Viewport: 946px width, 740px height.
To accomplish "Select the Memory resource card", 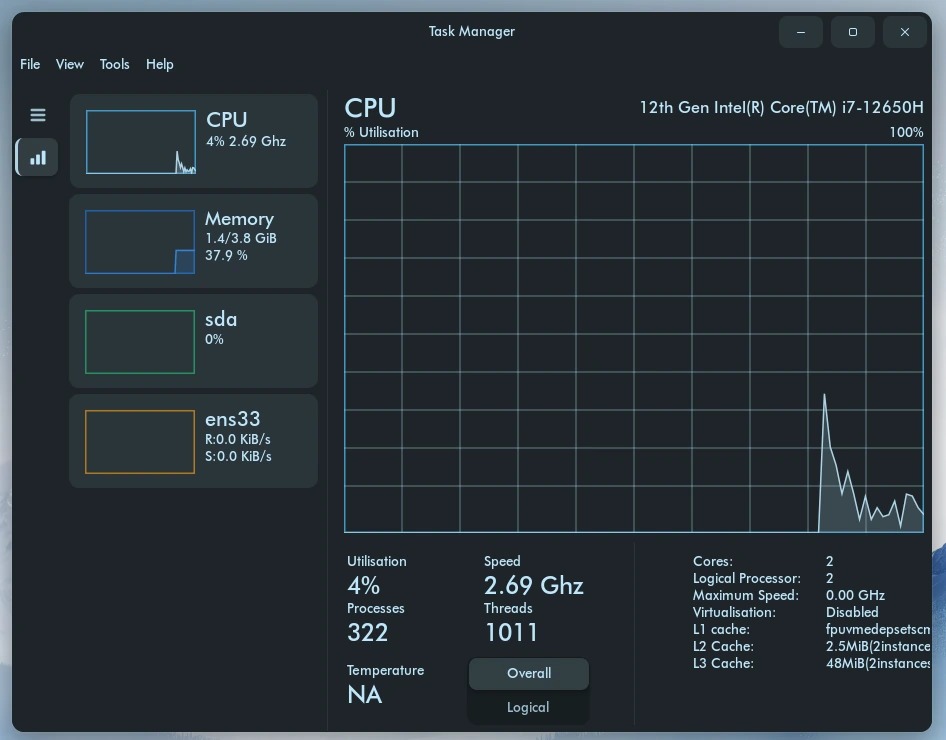I will coord(194,241).
